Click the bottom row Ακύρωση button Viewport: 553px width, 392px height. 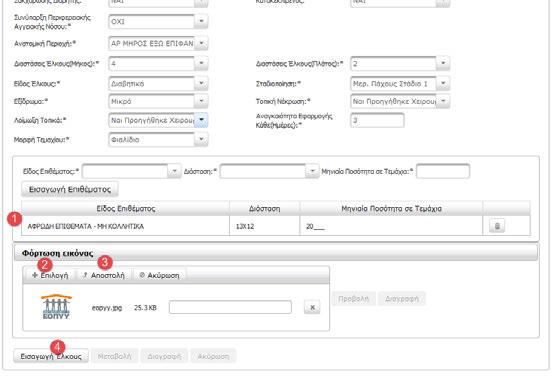[213, 356]
